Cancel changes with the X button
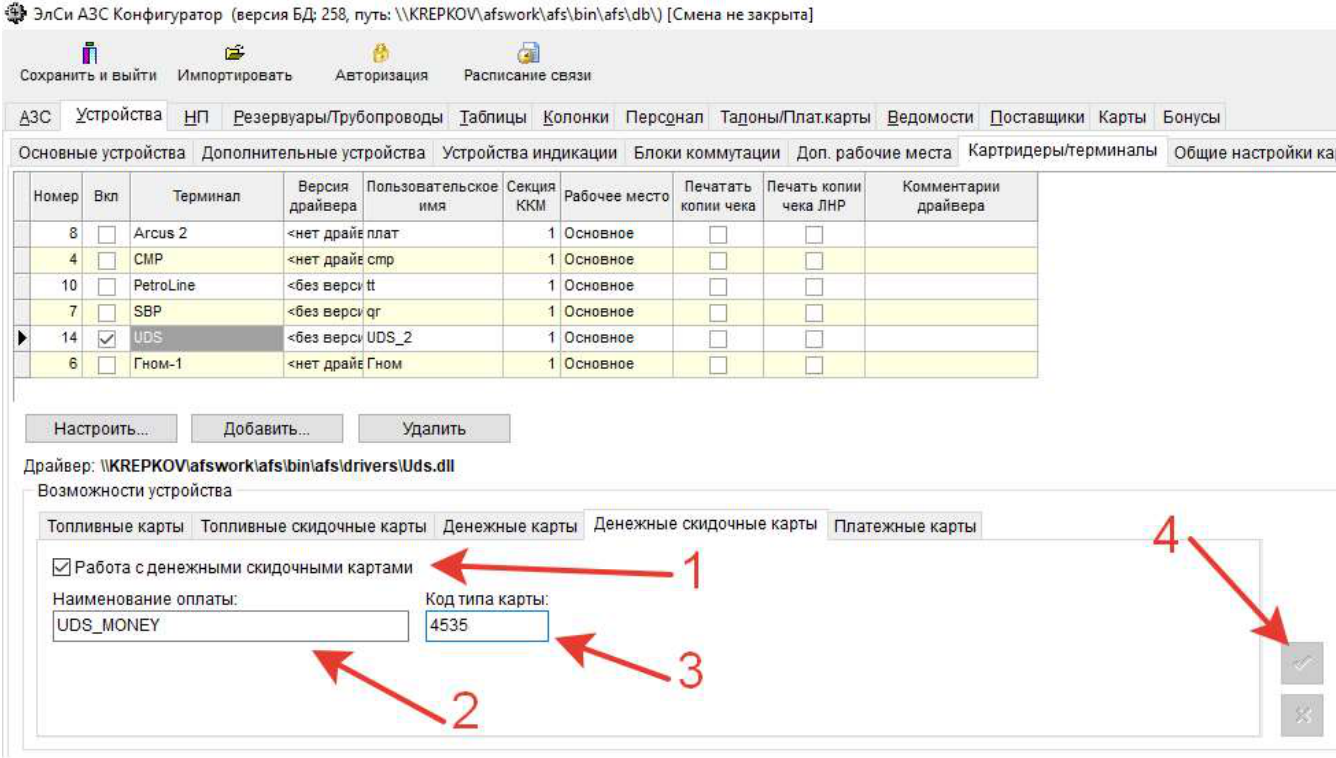 [1302, 714]
